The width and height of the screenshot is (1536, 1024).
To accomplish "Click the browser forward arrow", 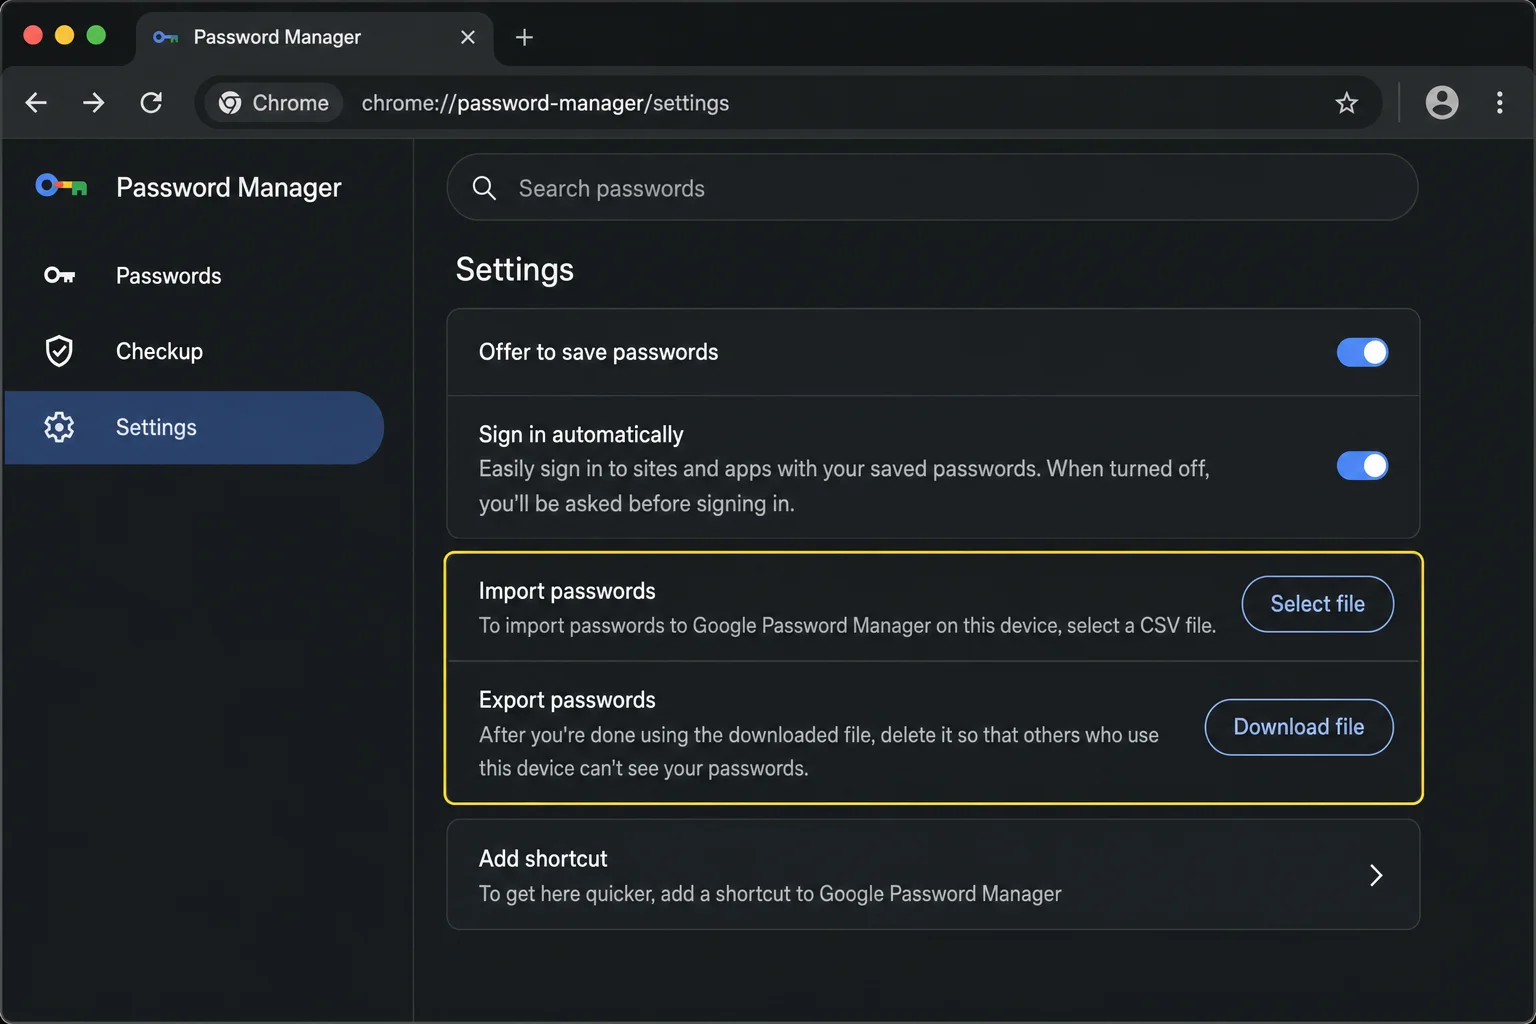I will 93,103.
